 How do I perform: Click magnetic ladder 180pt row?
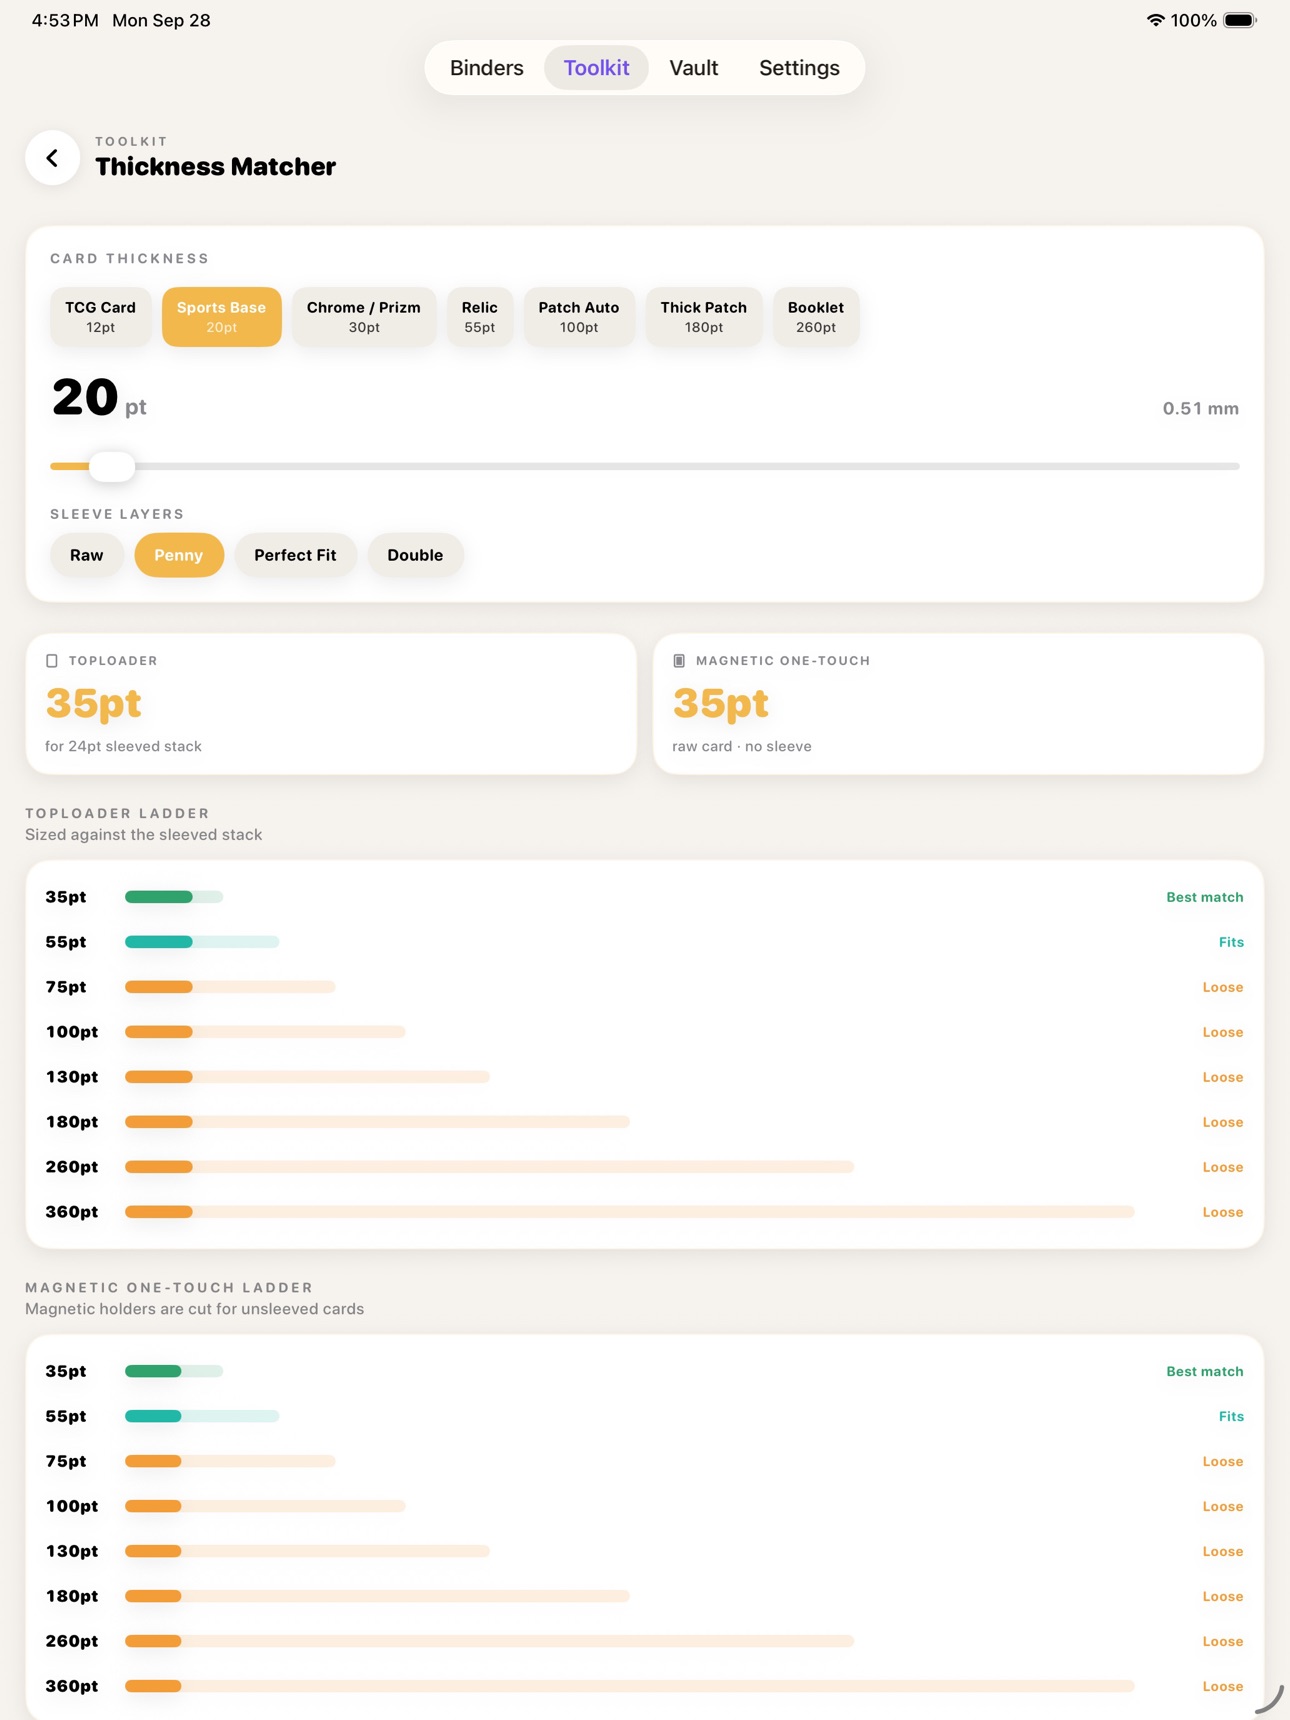coord(645,1596)
